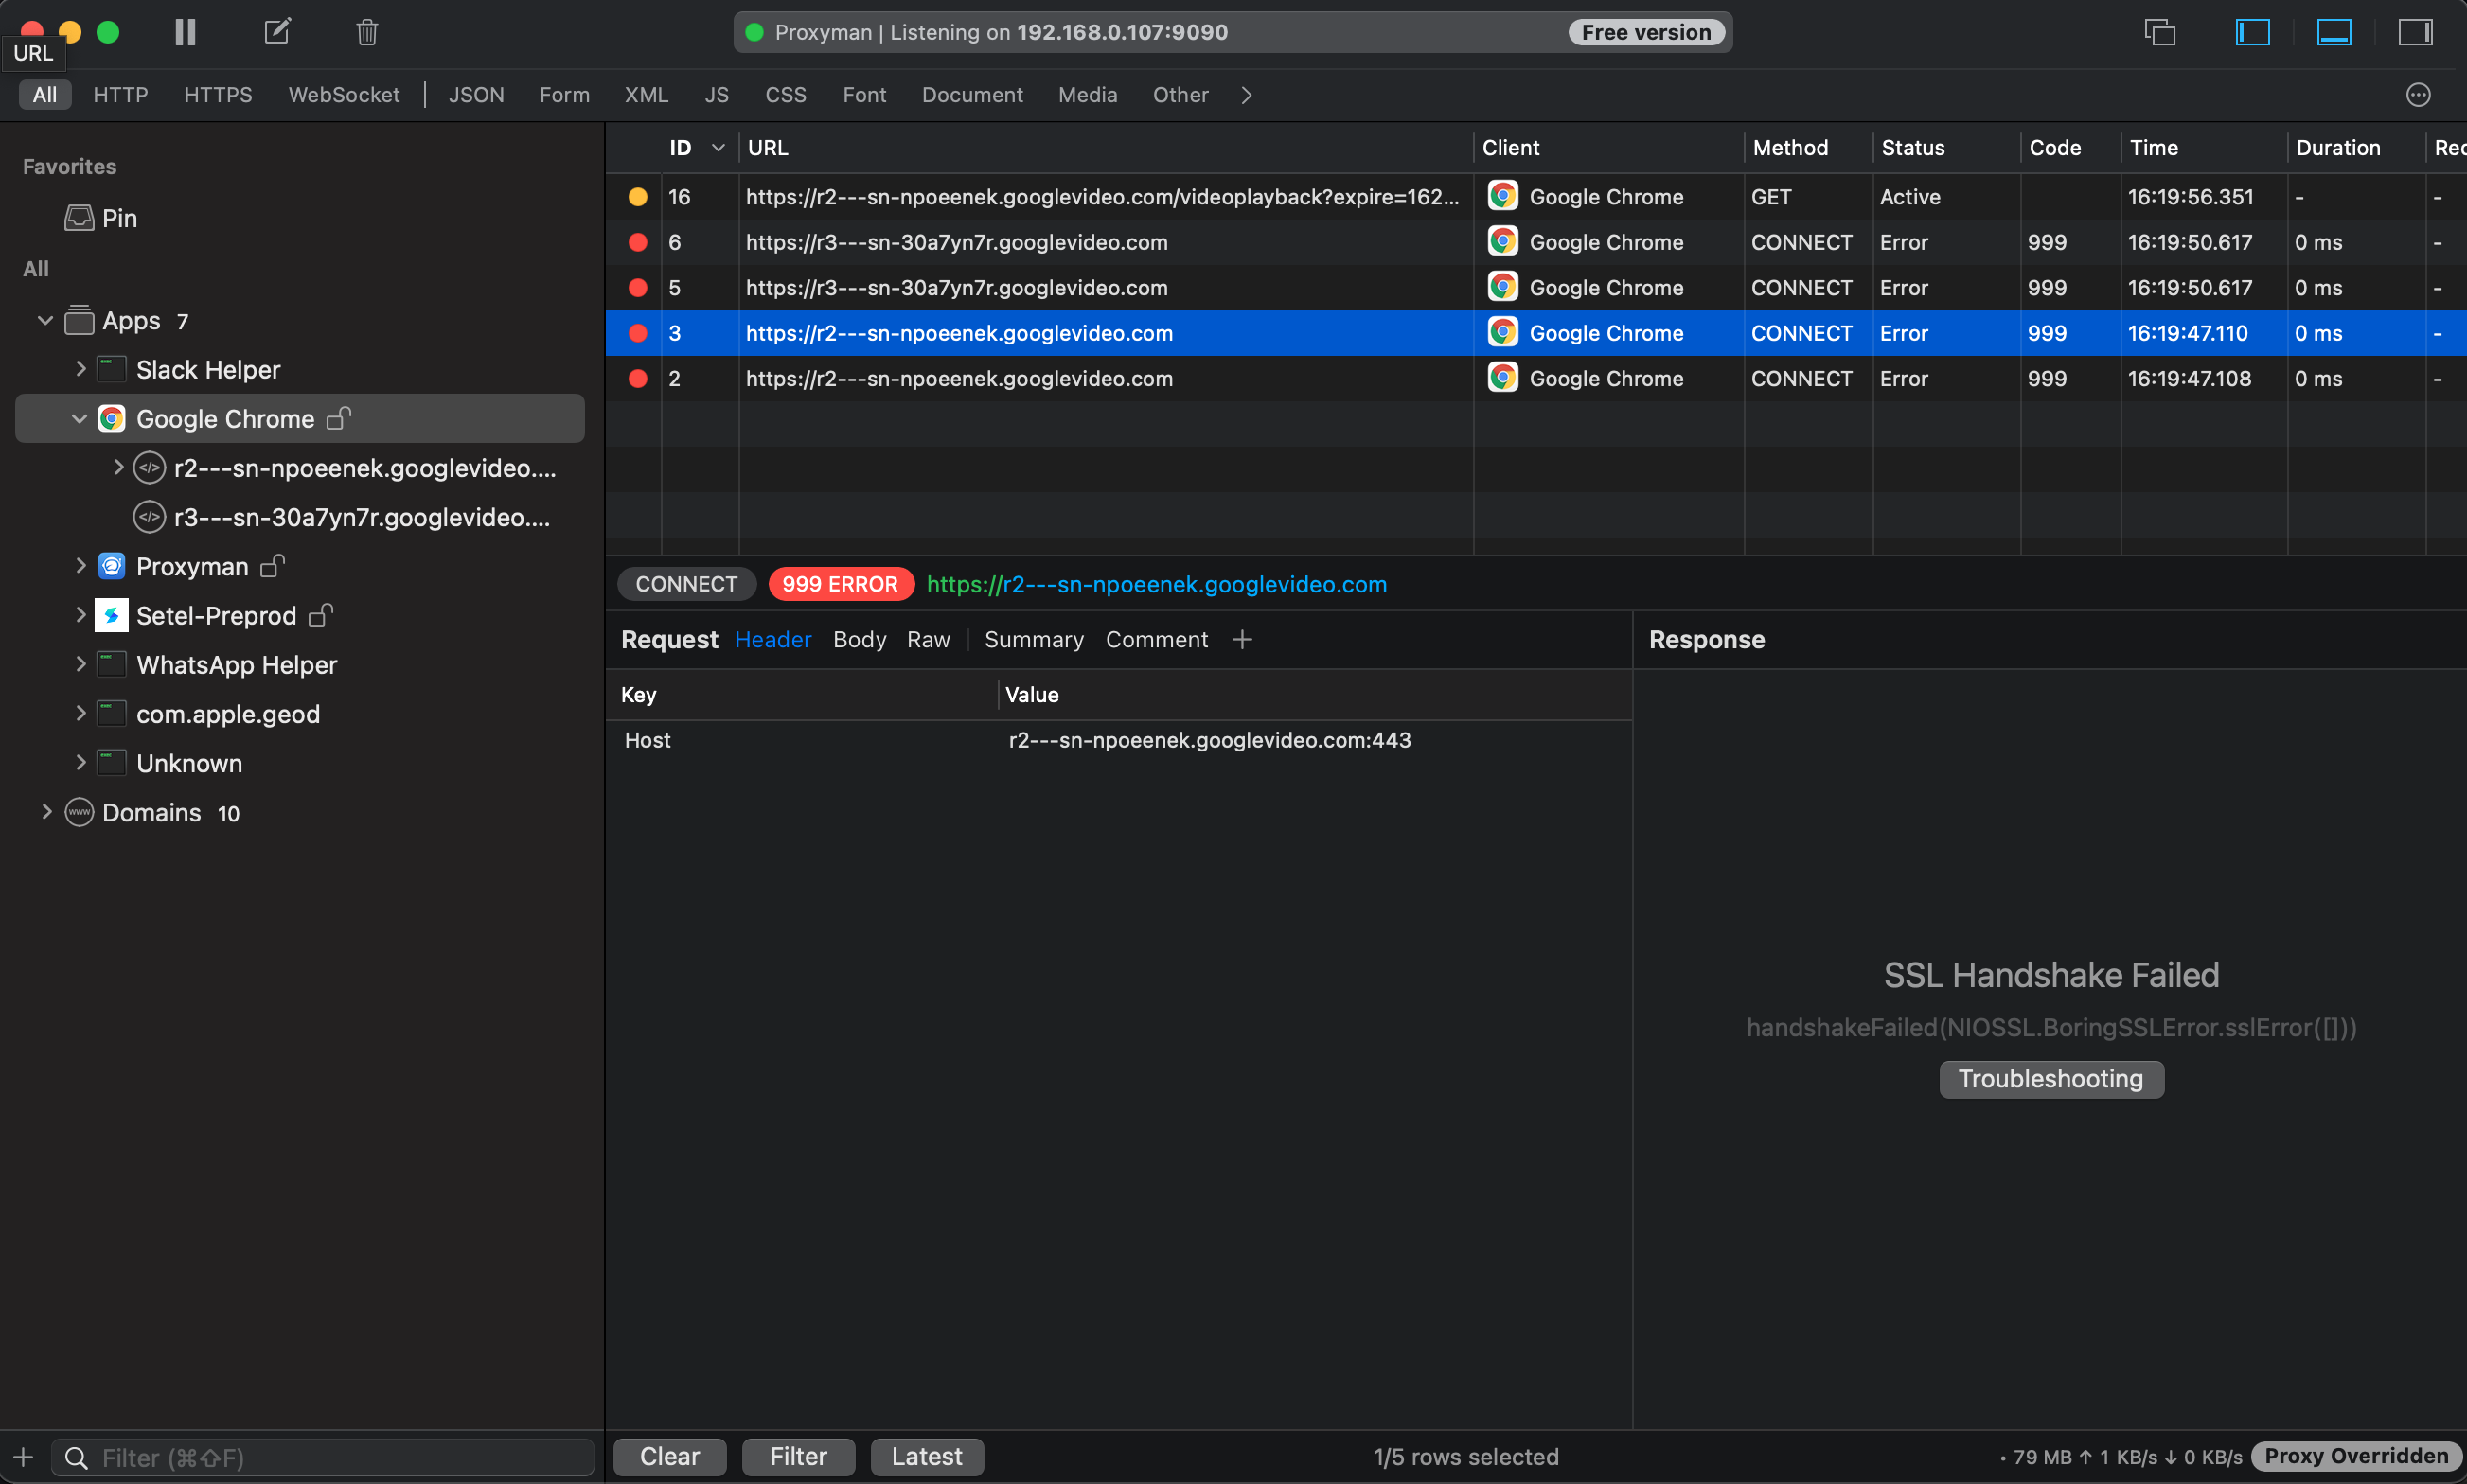
Task: Collapse the Google Chrome app tree
Action: click(80, 418)
